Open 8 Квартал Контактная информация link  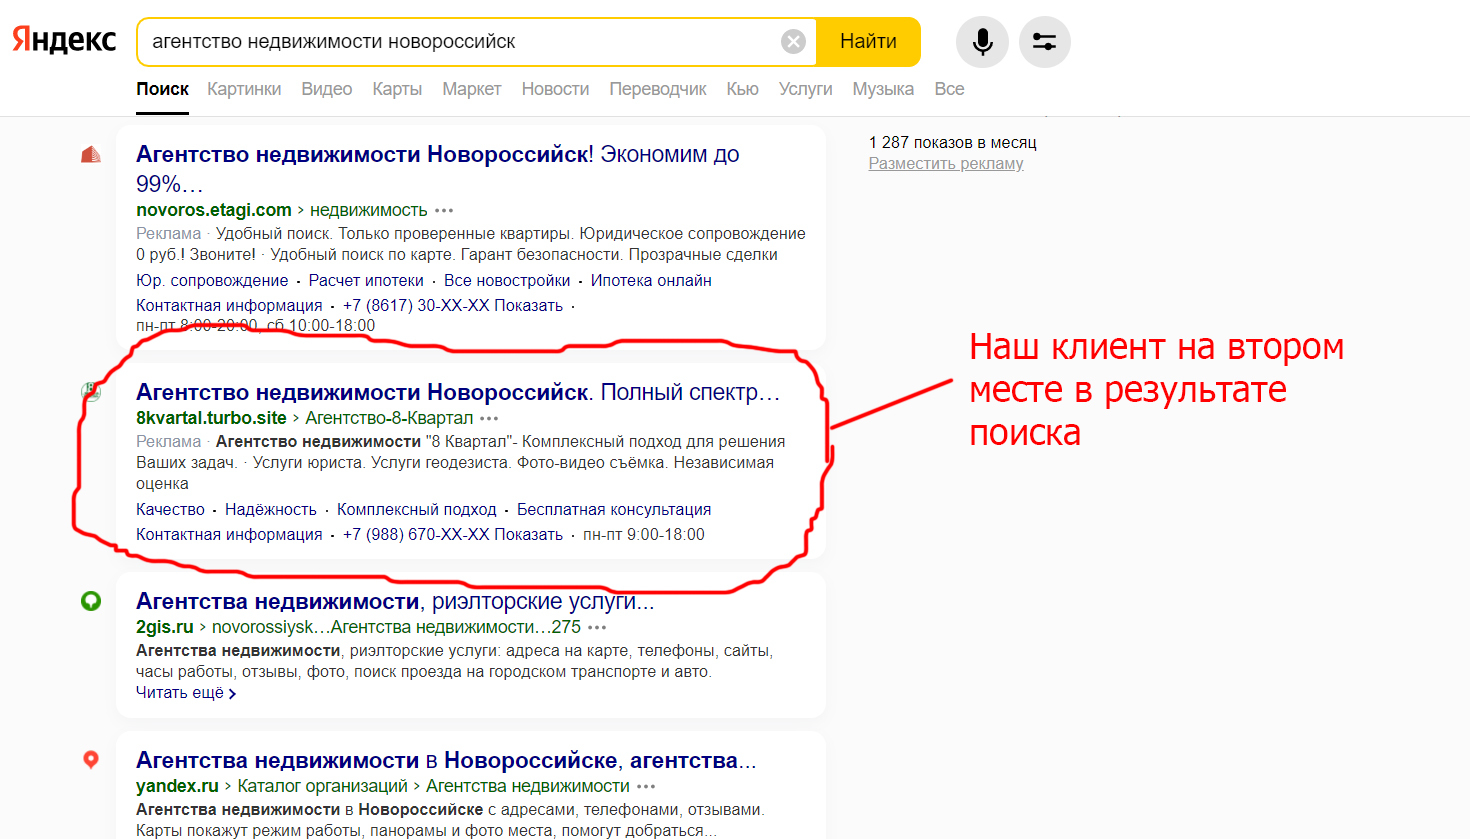(x=229, y=535)
